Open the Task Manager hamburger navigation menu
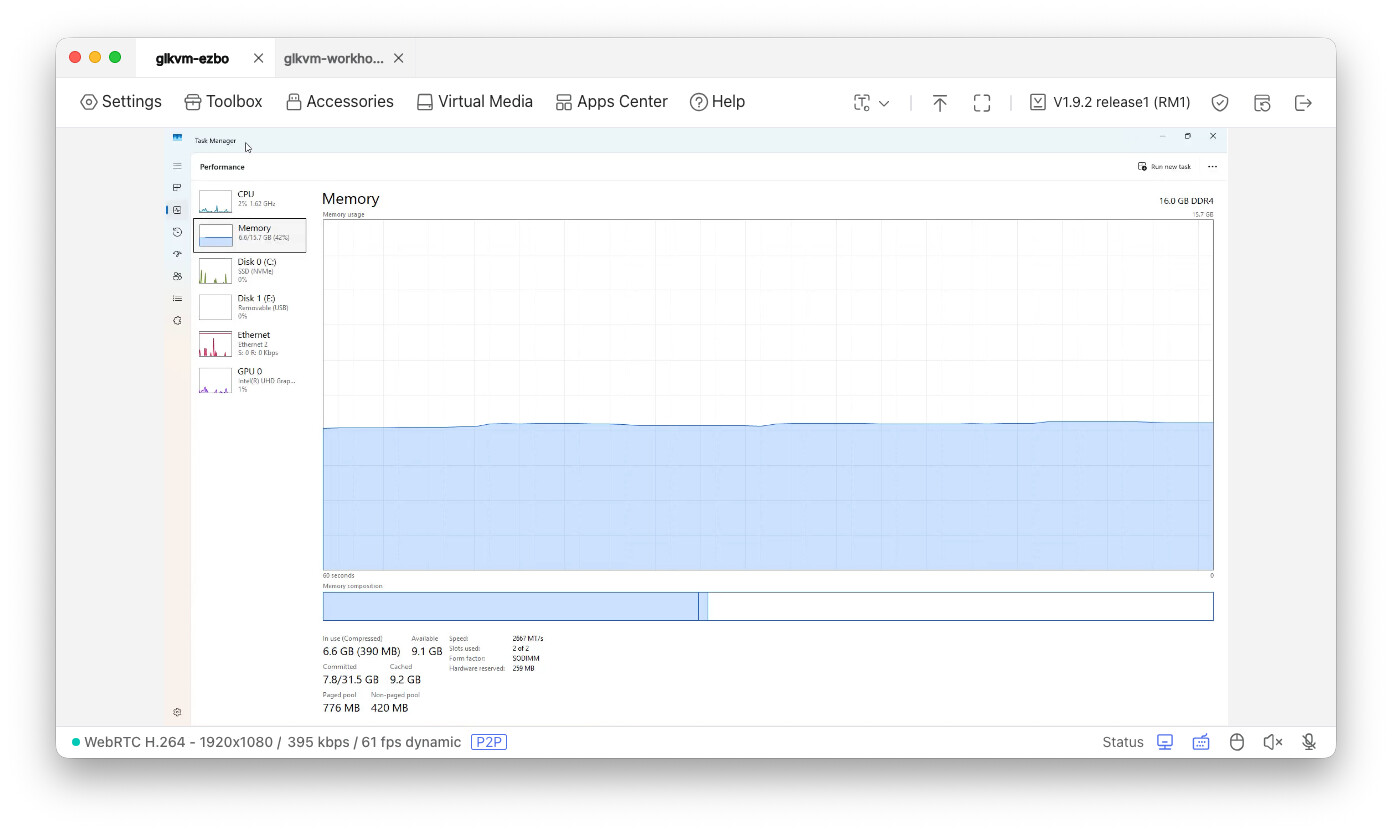The image size is (1392, 832). (x=177, y=166)
